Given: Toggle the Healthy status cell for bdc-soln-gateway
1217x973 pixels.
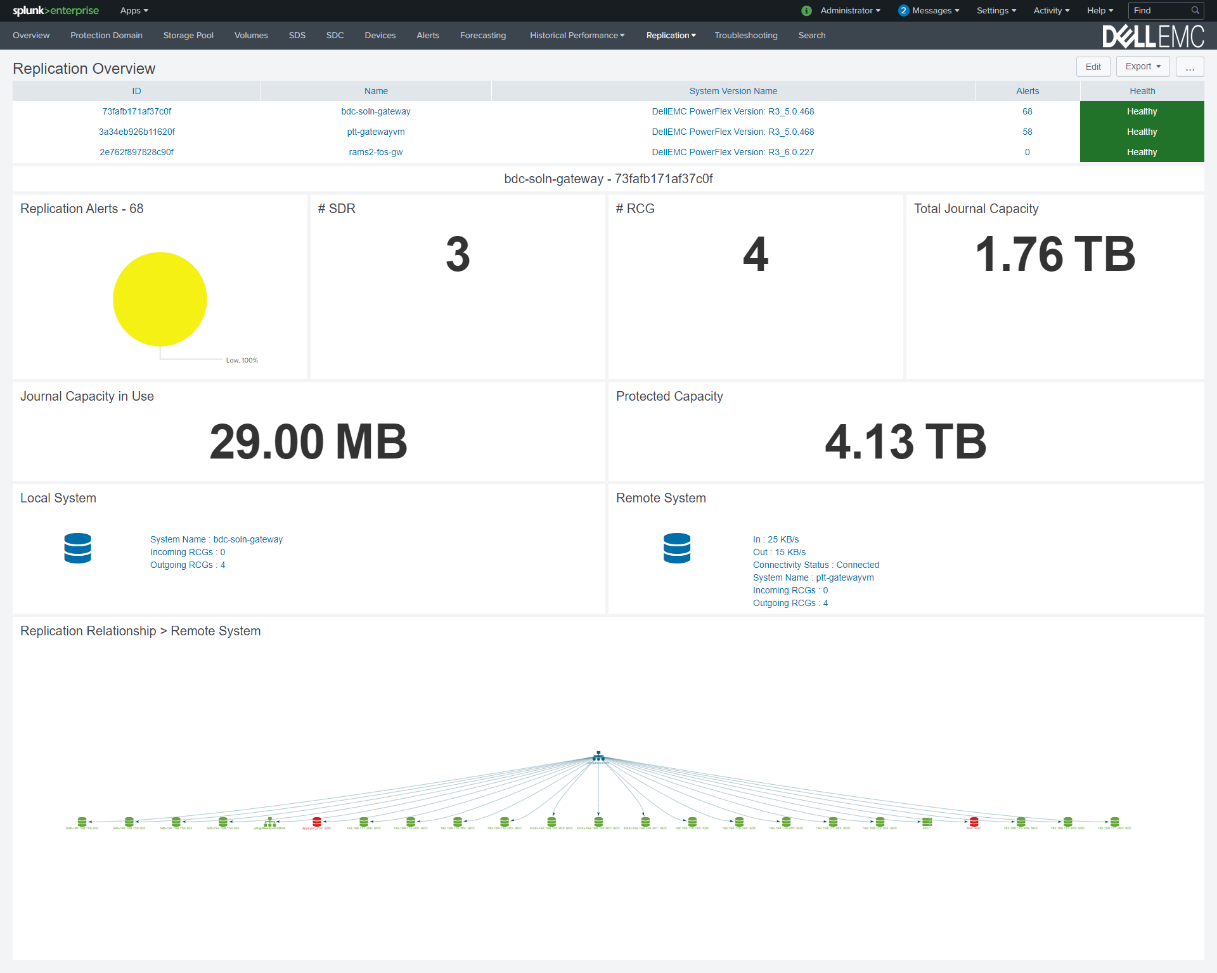Looking at the screenshot, I should pyautogui.click(x=1141, y=111).
